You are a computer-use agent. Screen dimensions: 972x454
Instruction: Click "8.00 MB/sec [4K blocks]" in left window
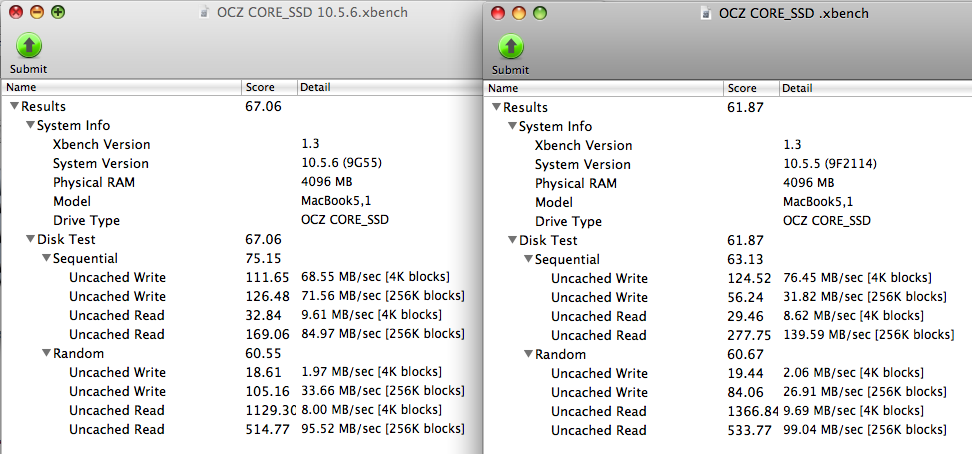(371, 410)
